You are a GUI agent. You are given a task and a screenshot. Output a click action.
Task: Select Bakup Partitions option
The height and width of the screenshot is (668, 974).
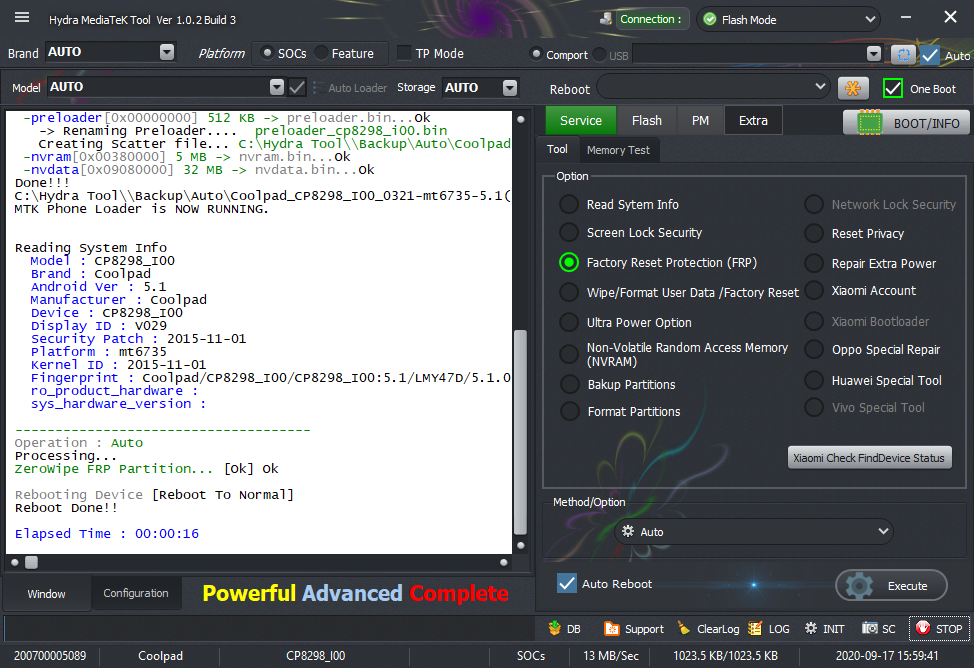coord(570,384)
